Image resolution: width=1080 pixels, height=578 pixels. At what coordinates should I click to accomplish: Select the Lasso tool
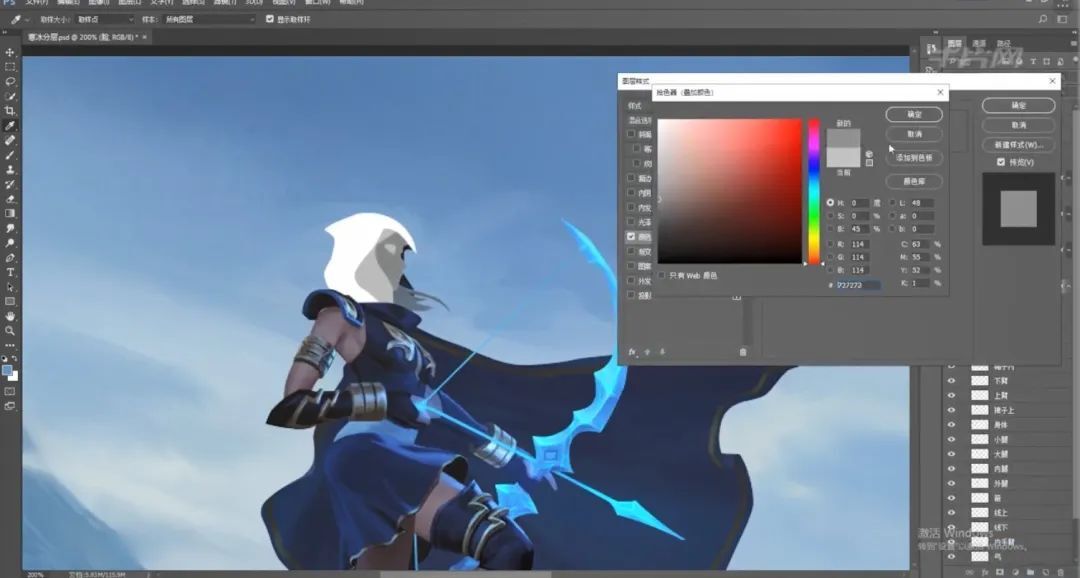pos(10,81)
